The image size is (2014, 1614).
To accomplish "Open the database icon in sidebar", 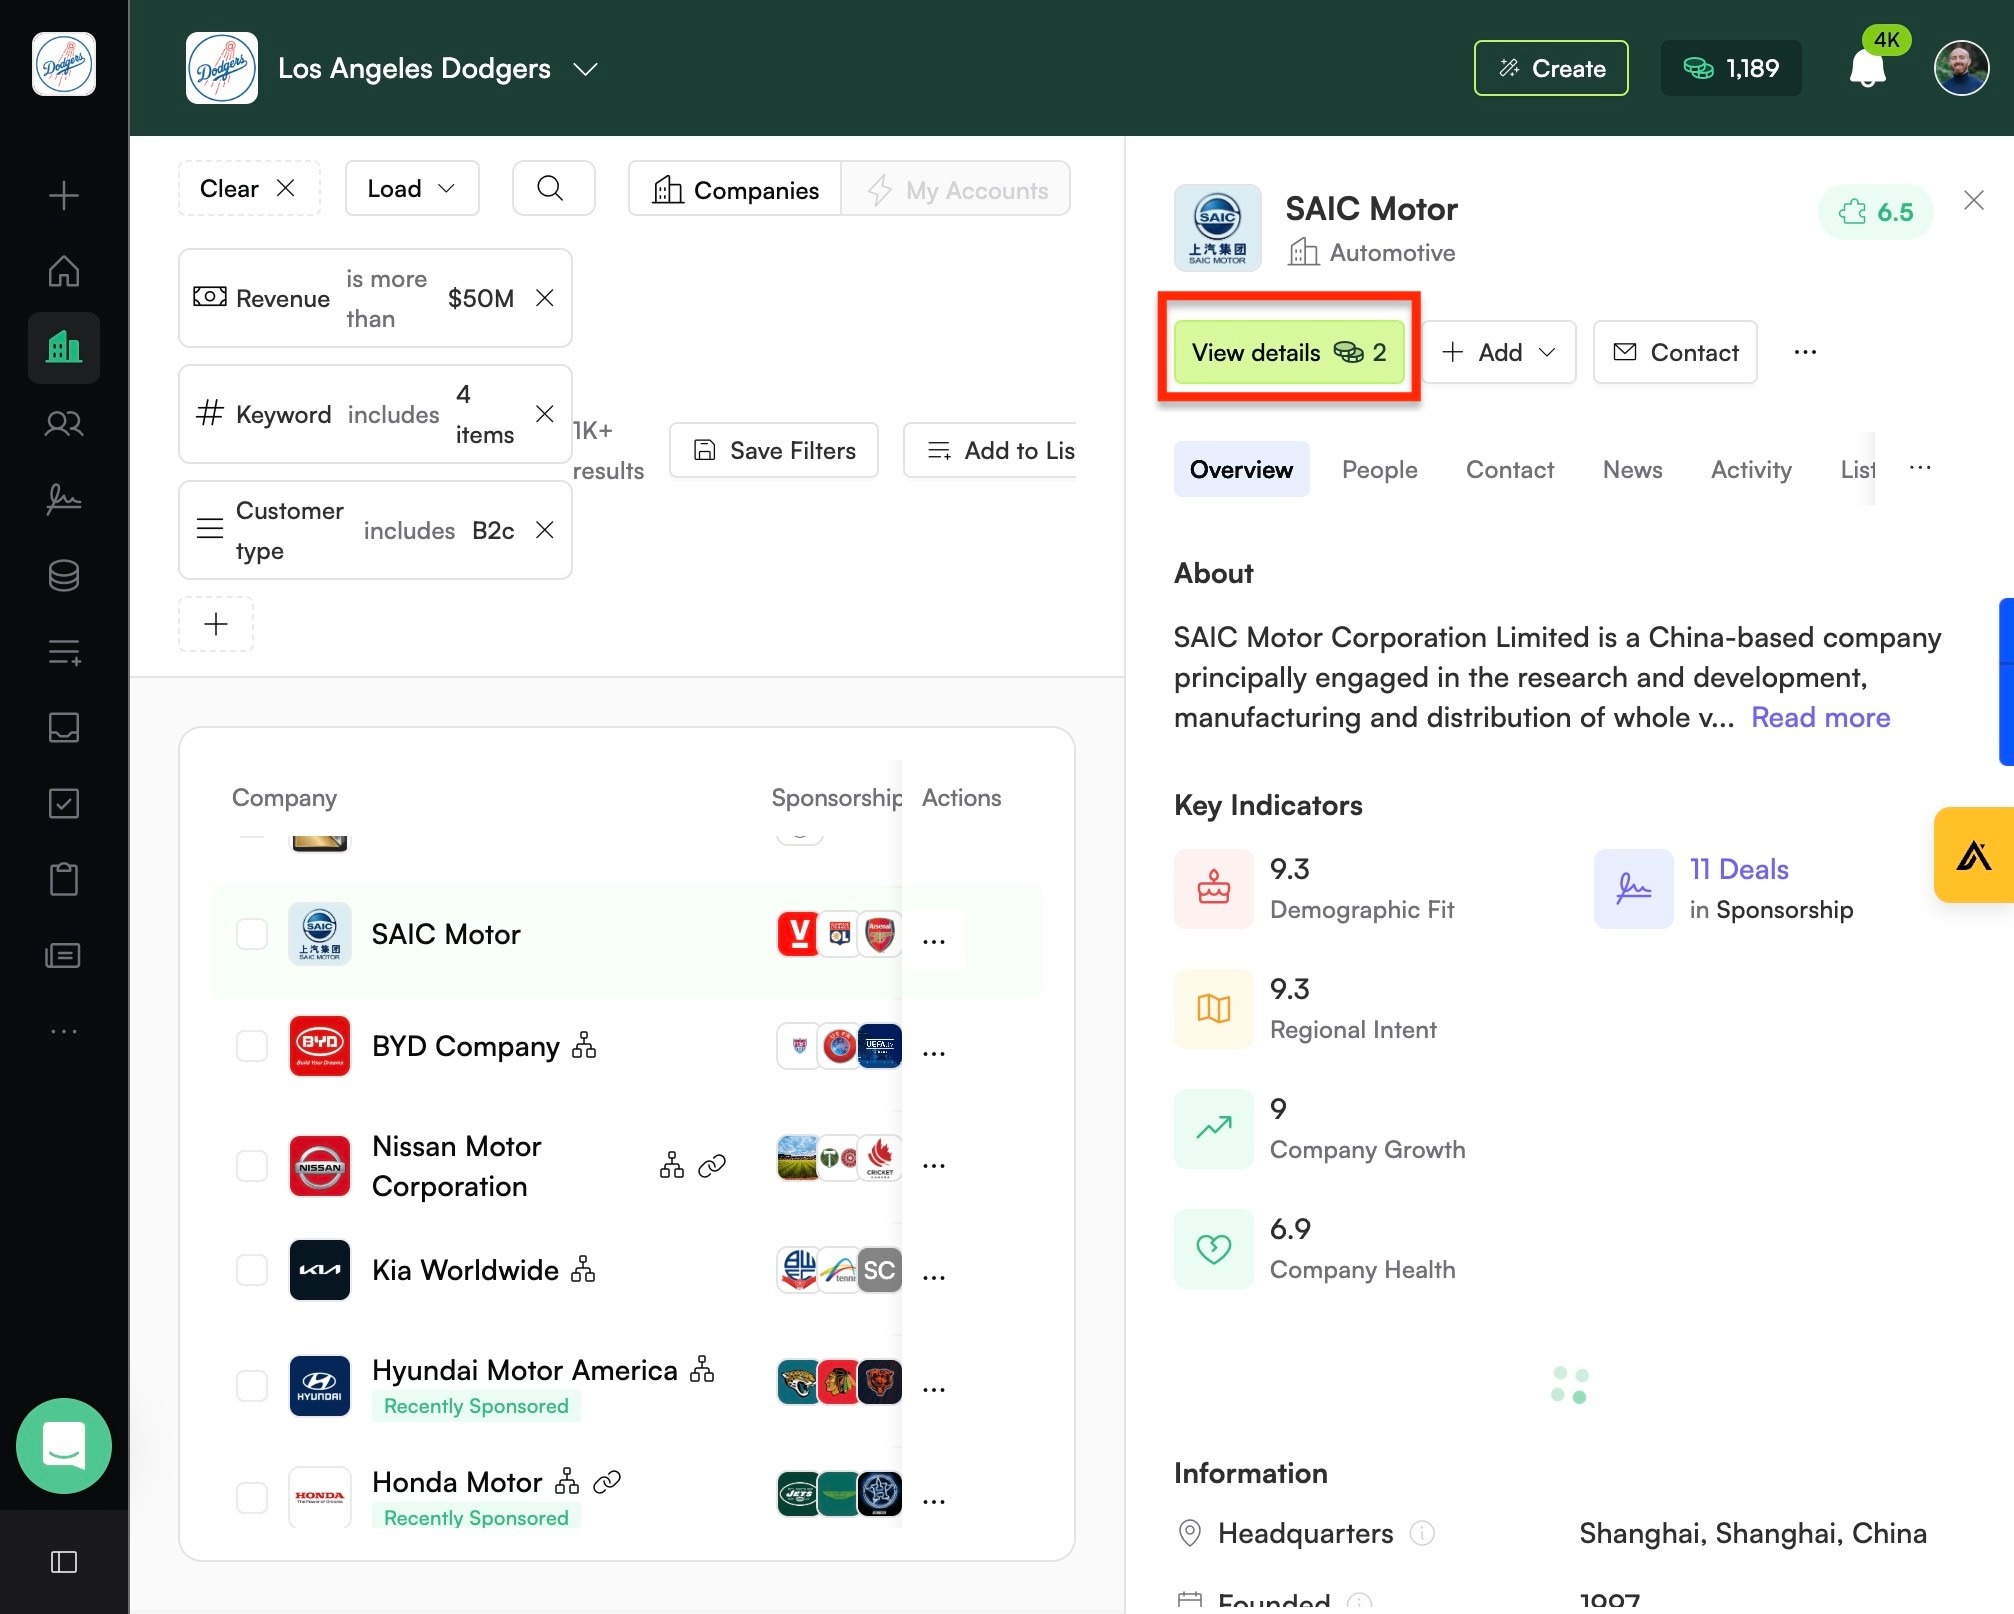I will 64,575.
